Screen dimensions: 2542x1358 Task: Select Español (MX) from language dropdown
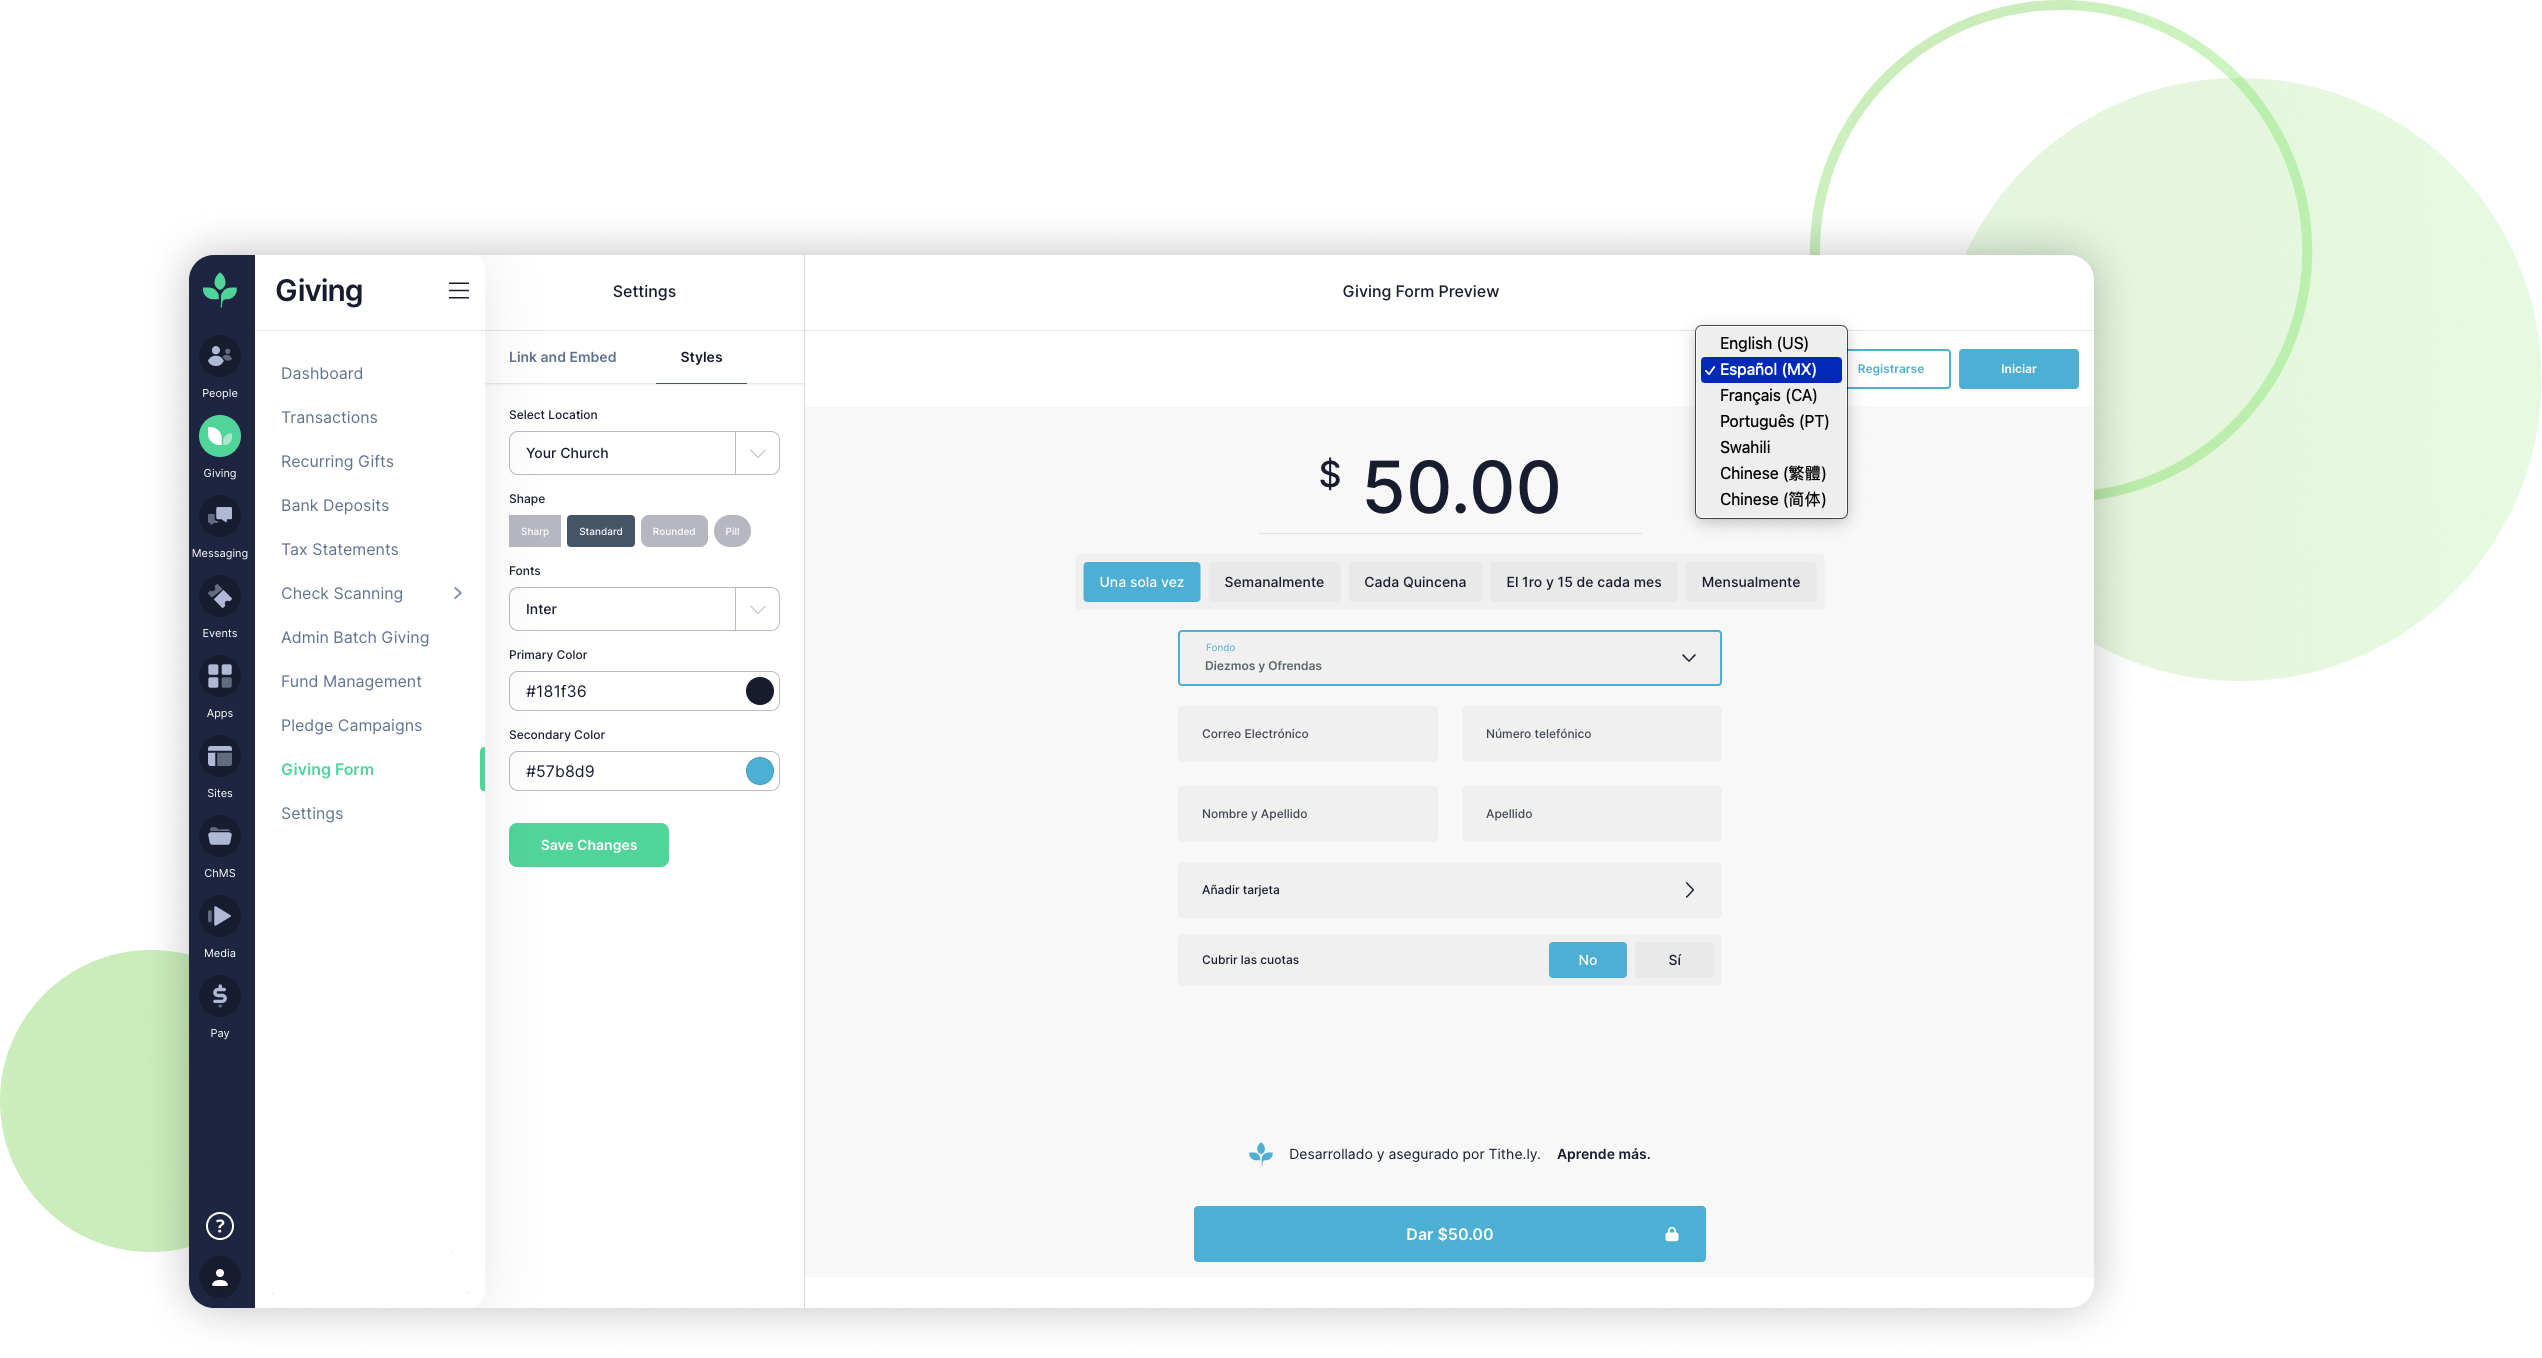(x=1767, y=368)
